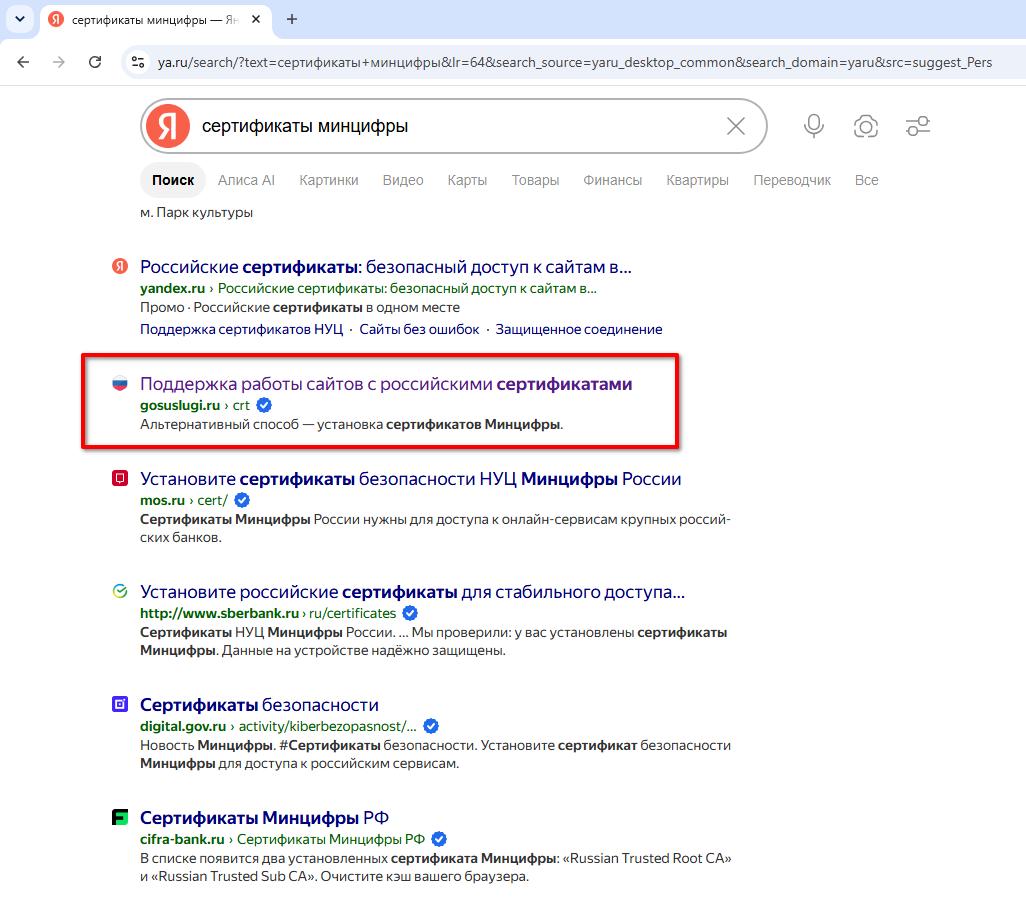Click the www.sberbank.ru domain link
The height and width of the screenshot is (912, 1026).
(219, 614)
